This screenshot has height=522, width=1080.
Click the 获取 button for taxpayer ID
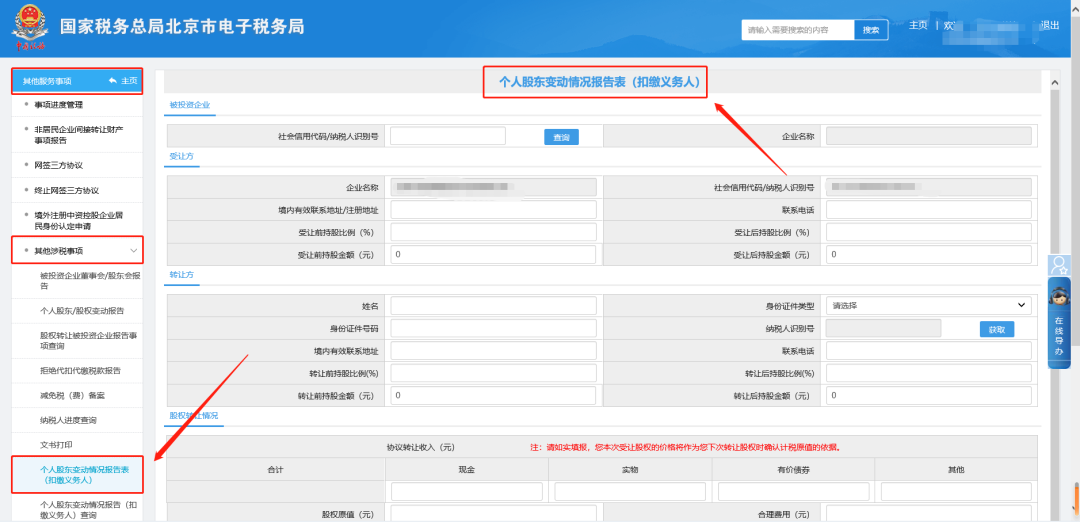[x=997, y=329]
